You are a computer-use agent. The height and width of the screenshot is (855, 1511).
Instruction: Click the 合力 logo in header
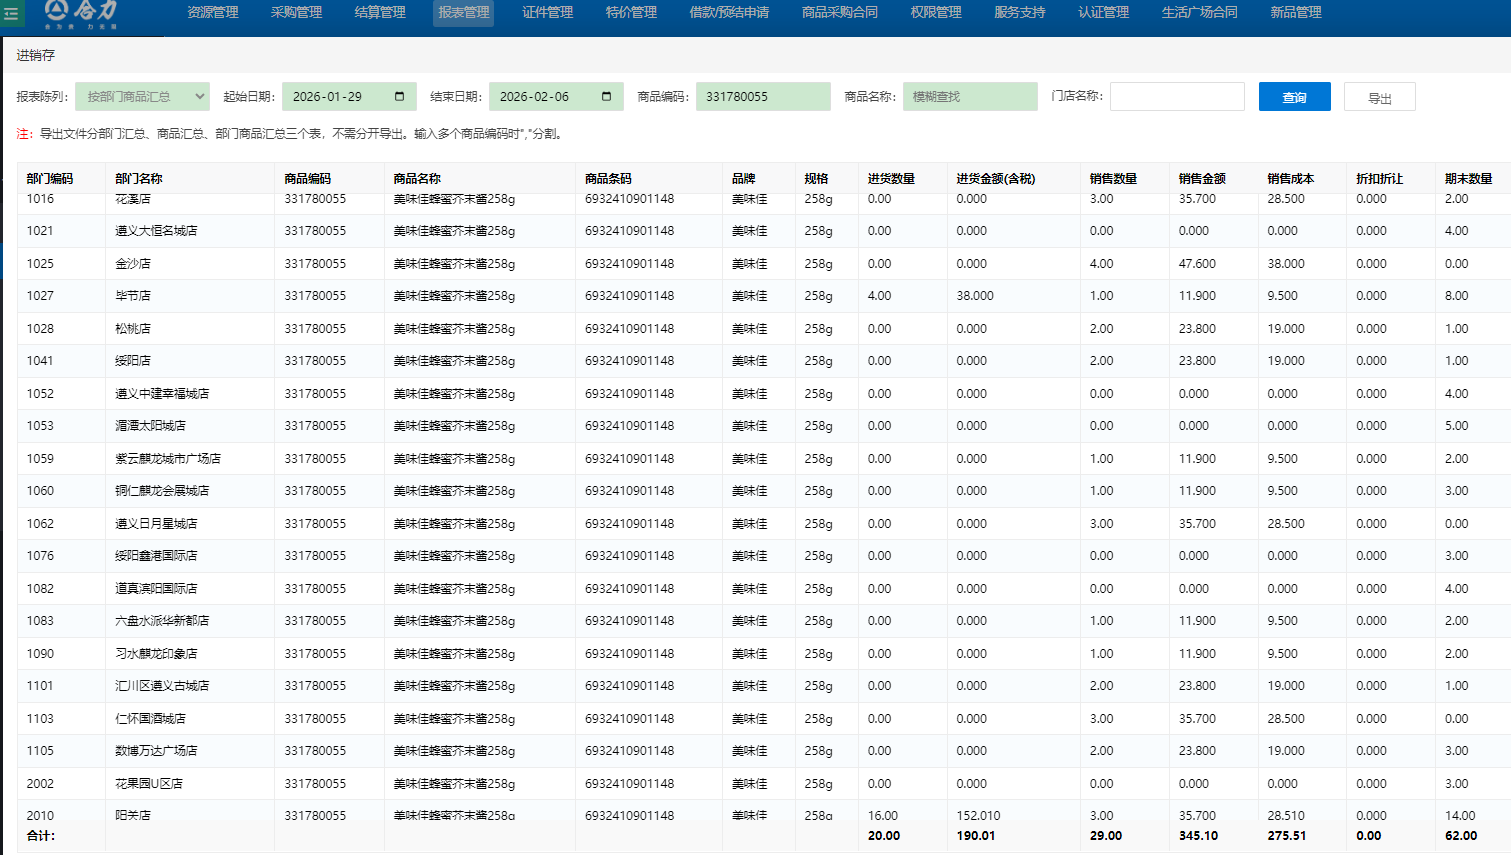[82, 13]
